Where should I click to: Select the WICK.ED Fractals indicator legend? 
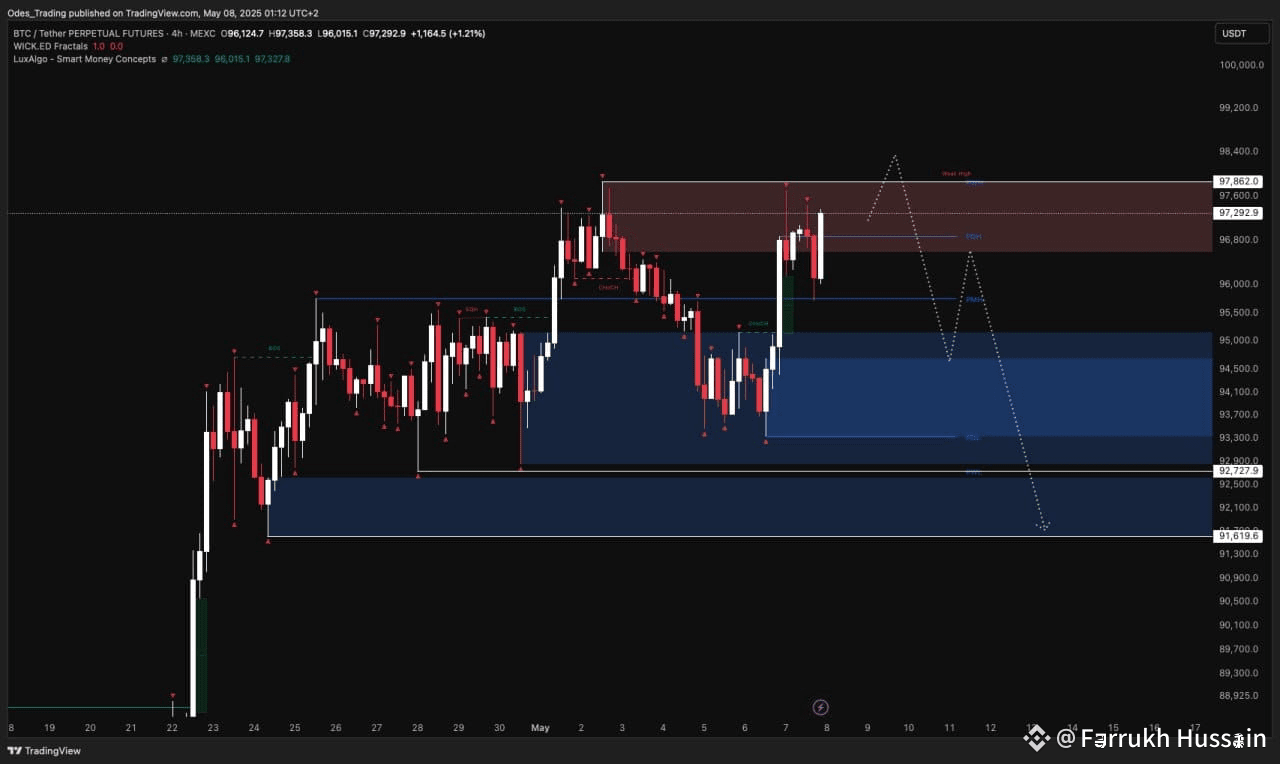[x=51, y=47]
